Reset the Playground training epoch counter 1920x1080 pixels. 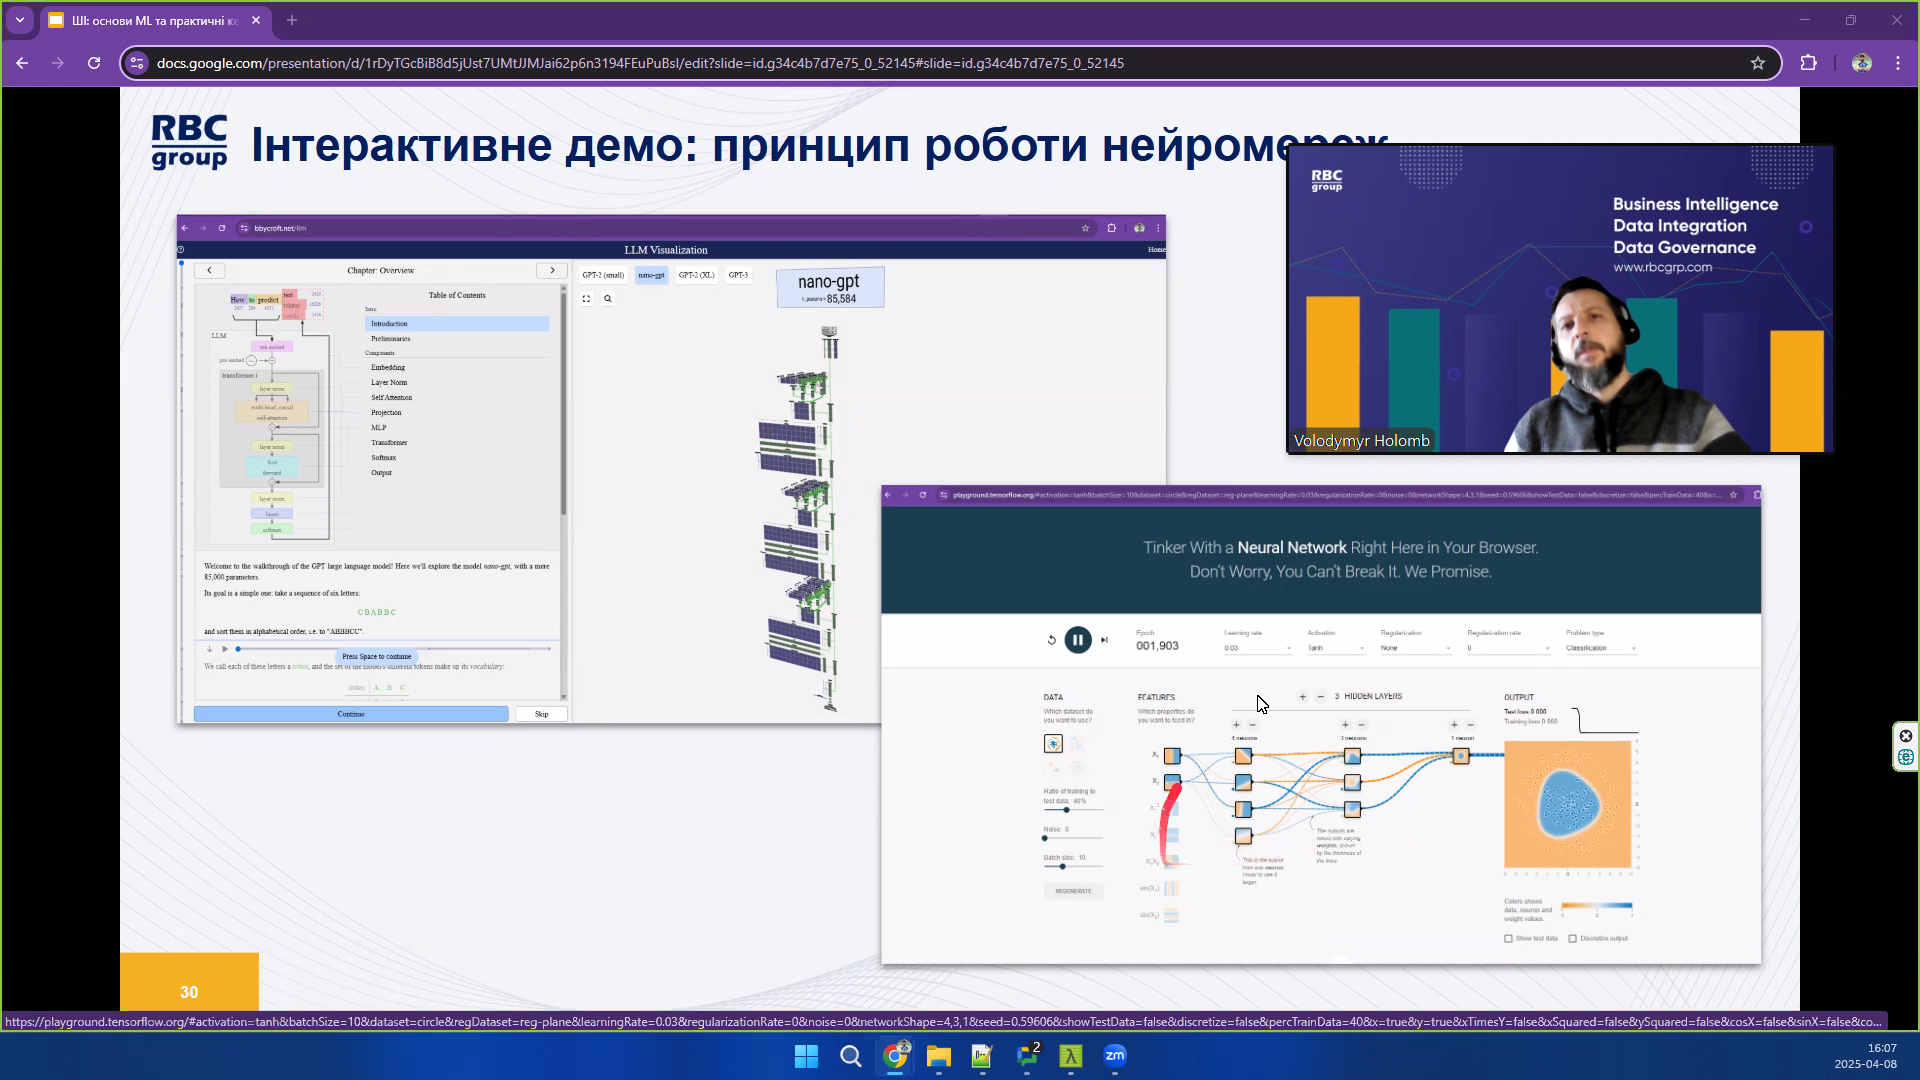tap(1052, 639)
